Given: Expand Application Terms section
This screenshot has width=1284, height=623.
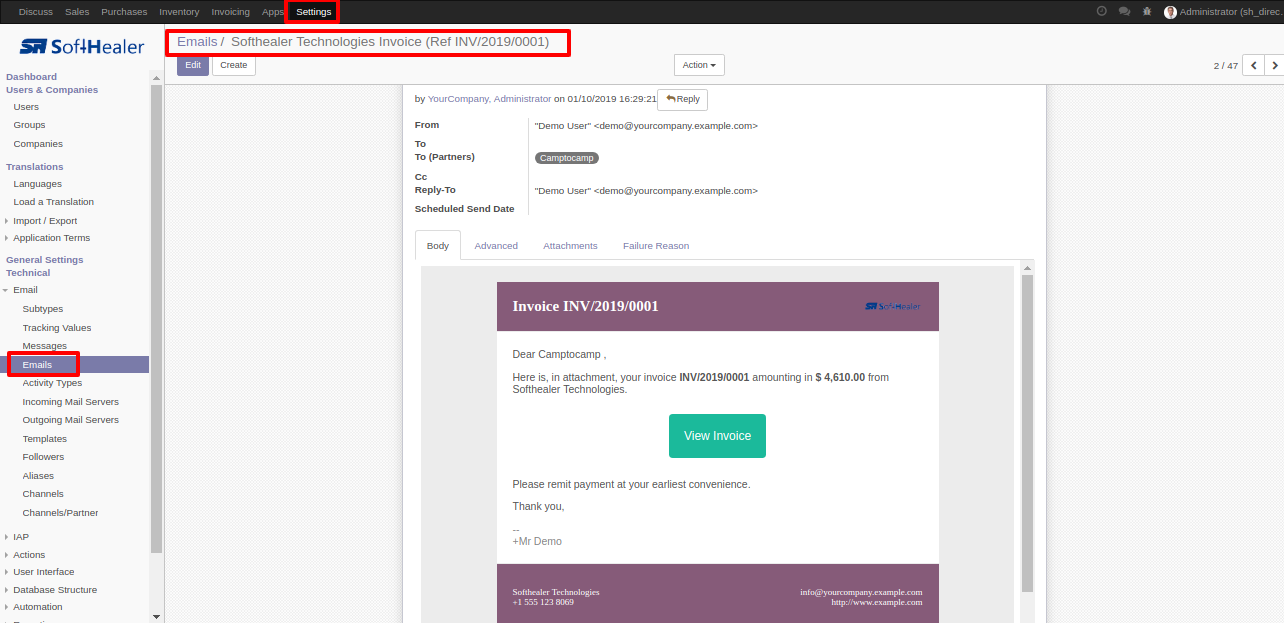Looking at the screenshot, I should [x=51, y=238].
